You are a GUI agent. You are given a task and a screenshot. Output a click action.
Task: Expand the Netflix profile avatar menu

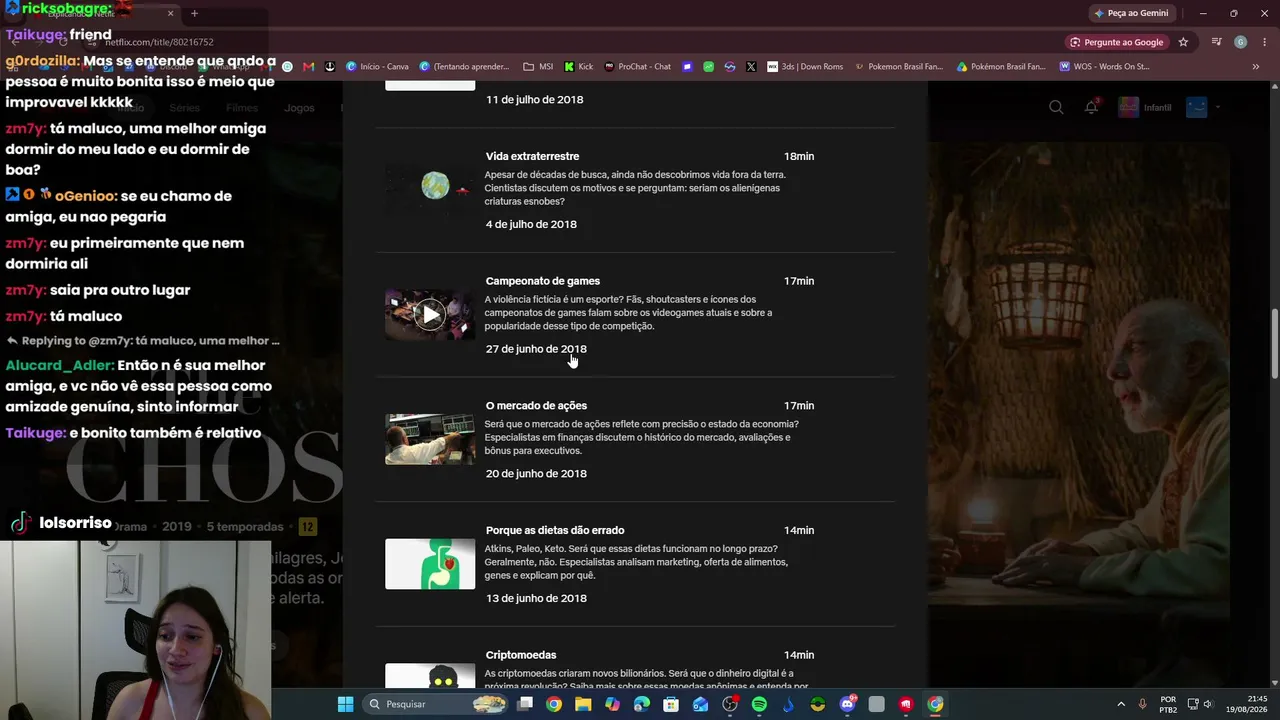tap(1203, 107)
